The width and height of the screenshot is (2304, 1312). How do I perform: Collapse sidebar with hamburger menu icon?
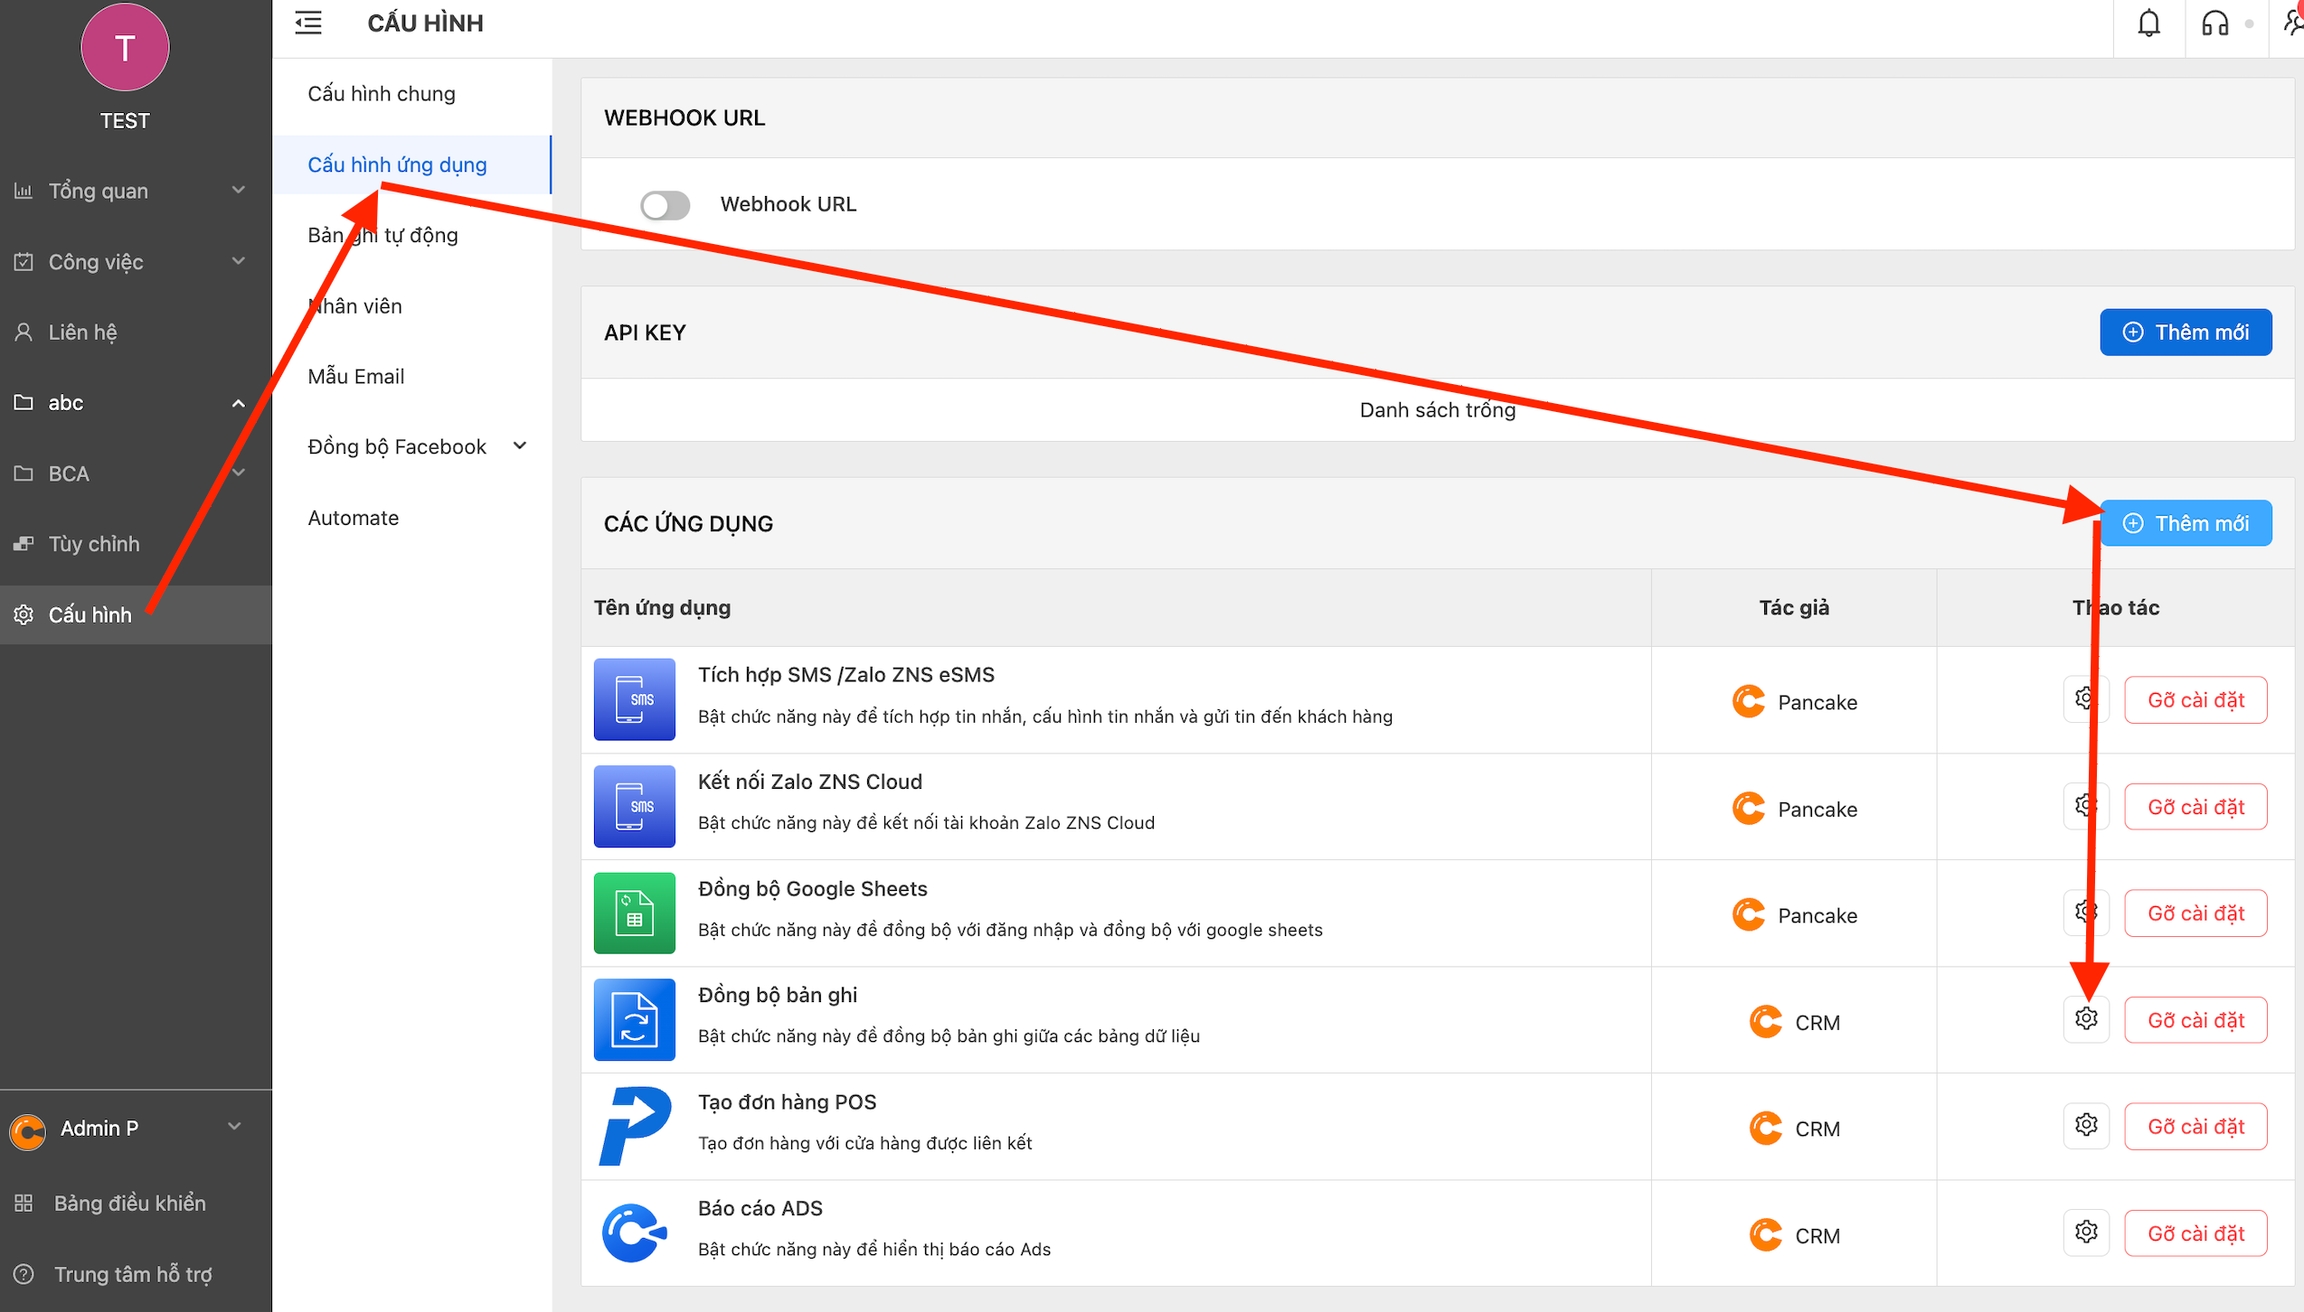click(308, 23)
